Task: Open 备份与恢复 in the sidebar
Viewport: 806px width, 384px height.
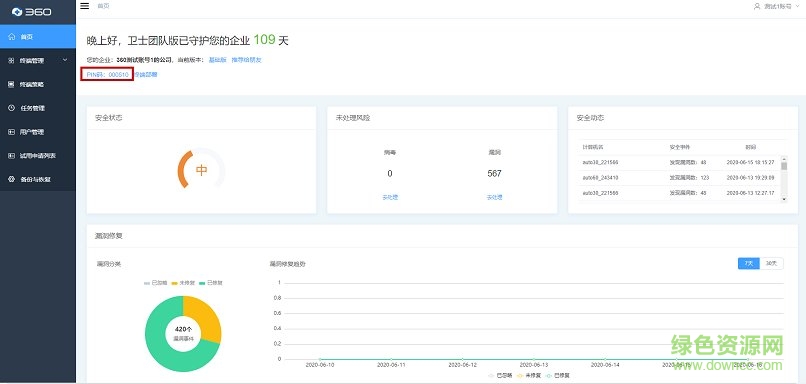Action: tap(38, 179)
